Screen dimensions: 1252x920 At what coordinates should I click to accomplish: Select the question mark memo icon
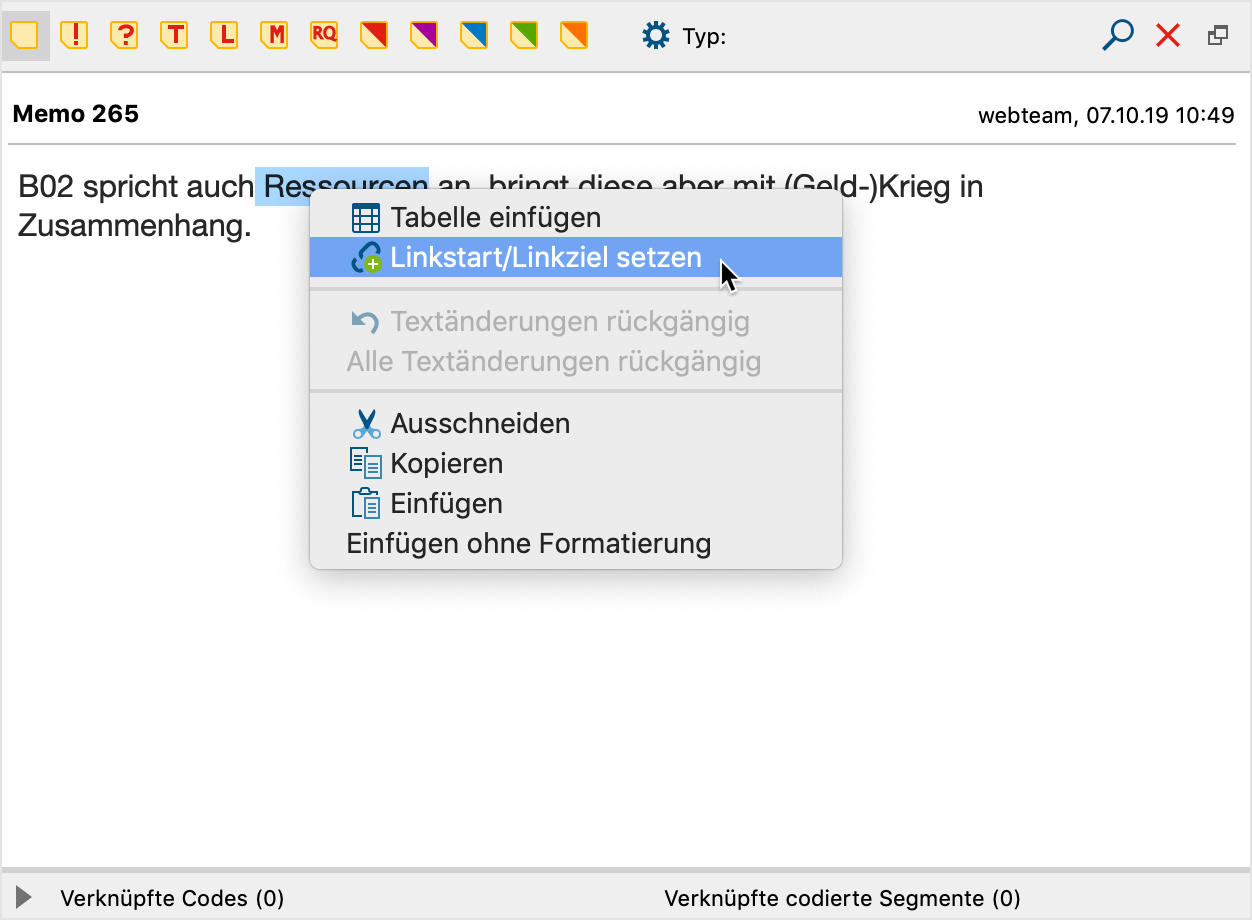(x=124, y=36)
